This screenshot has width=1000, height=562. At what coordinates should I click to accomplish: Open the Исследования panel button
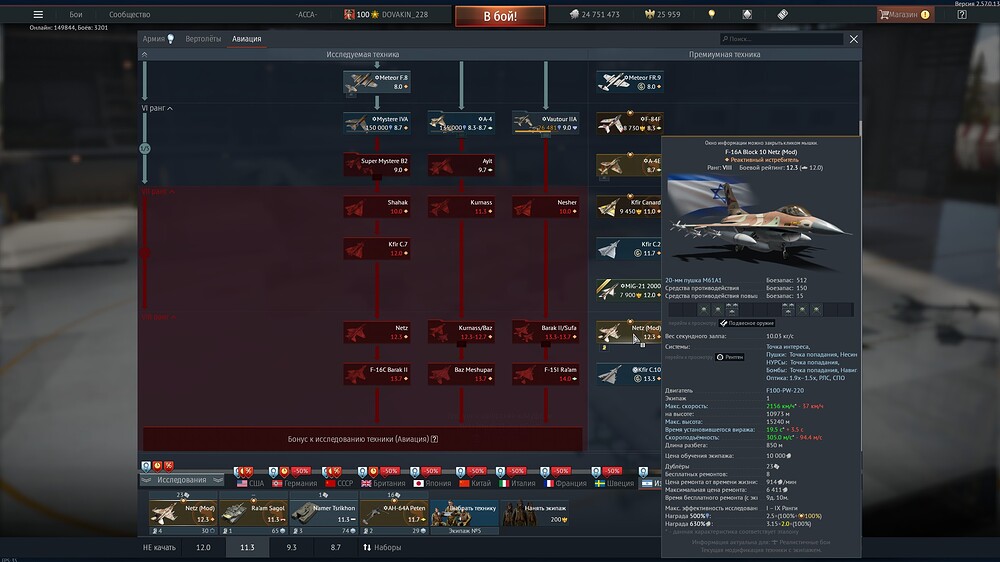182,480
